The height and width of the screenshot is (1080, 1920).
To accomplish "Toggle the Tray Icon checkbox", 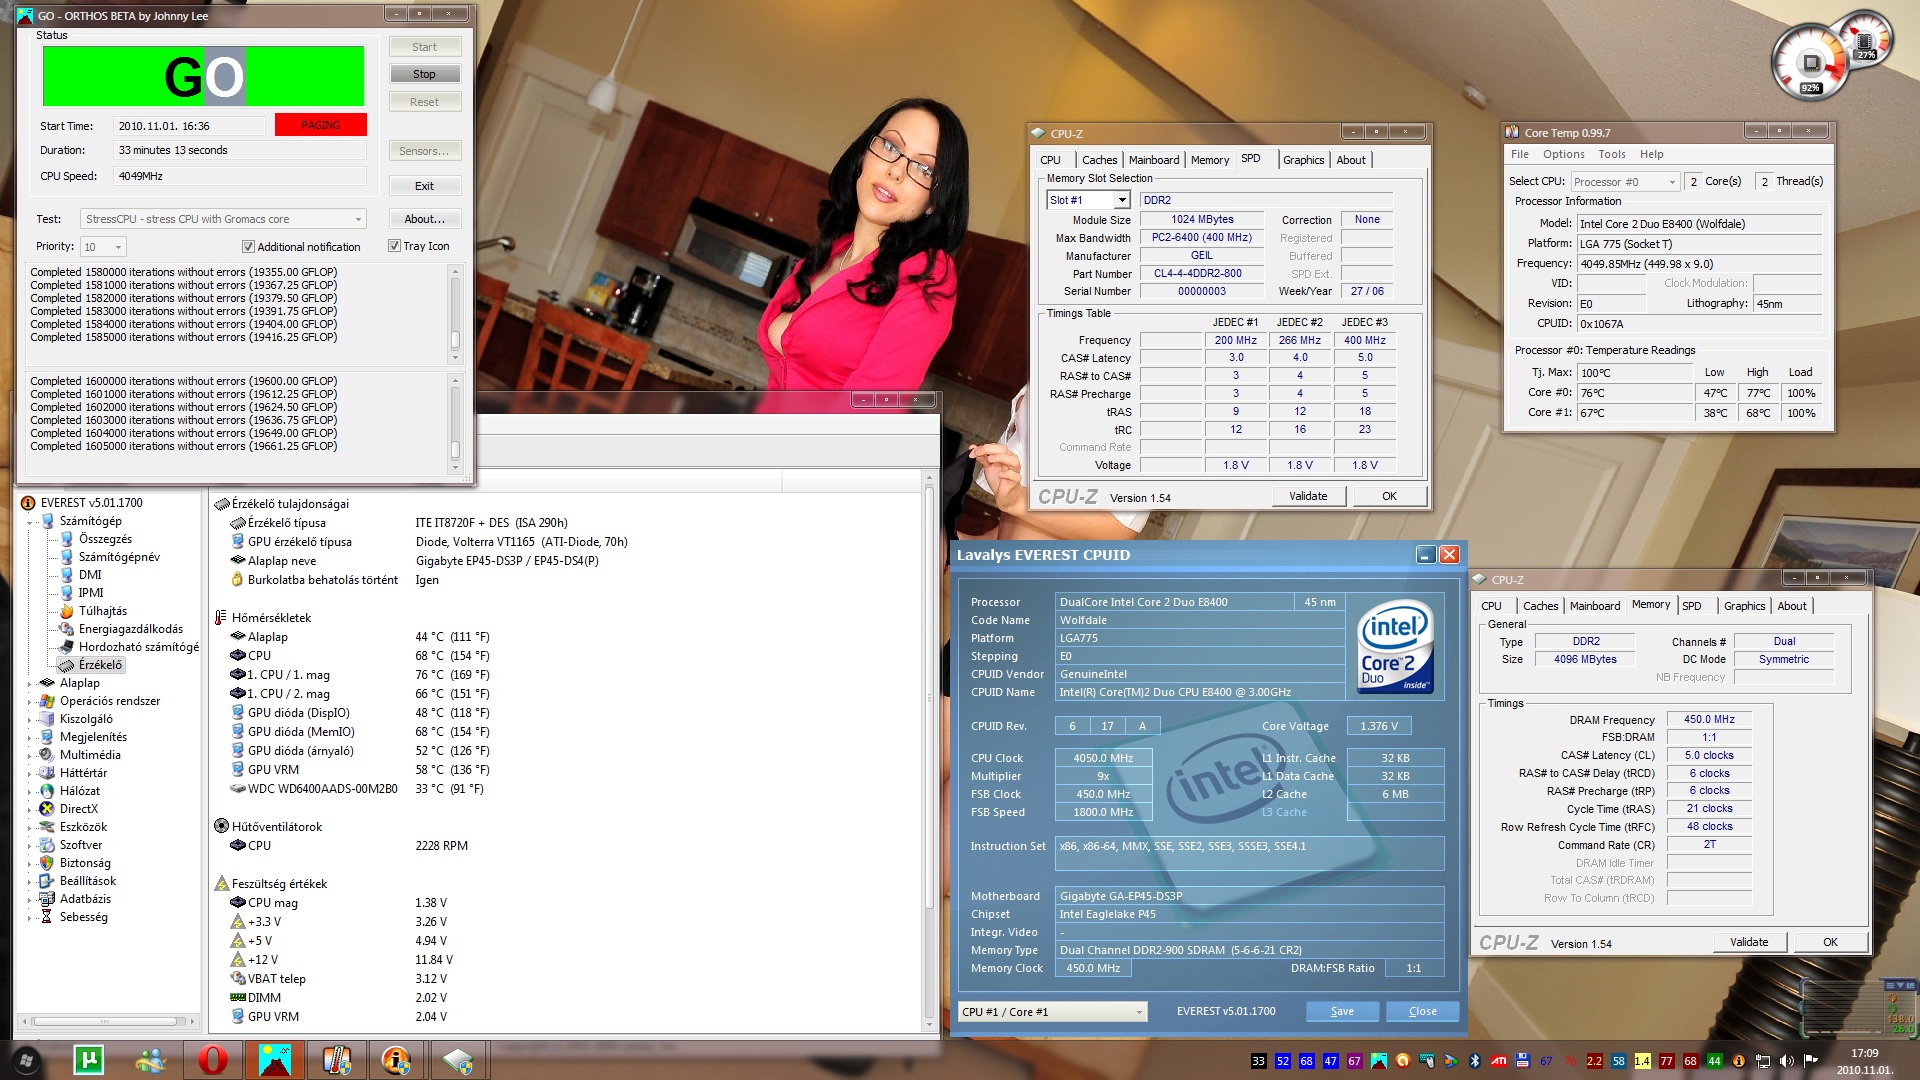I will [x=394, y=246].
